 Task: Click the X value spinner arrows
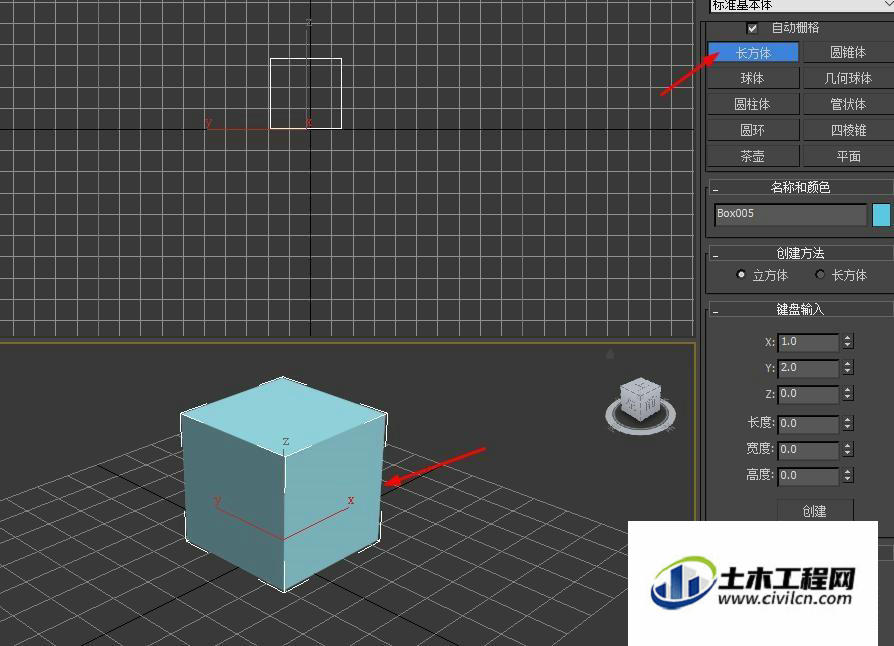click(848, 342)
